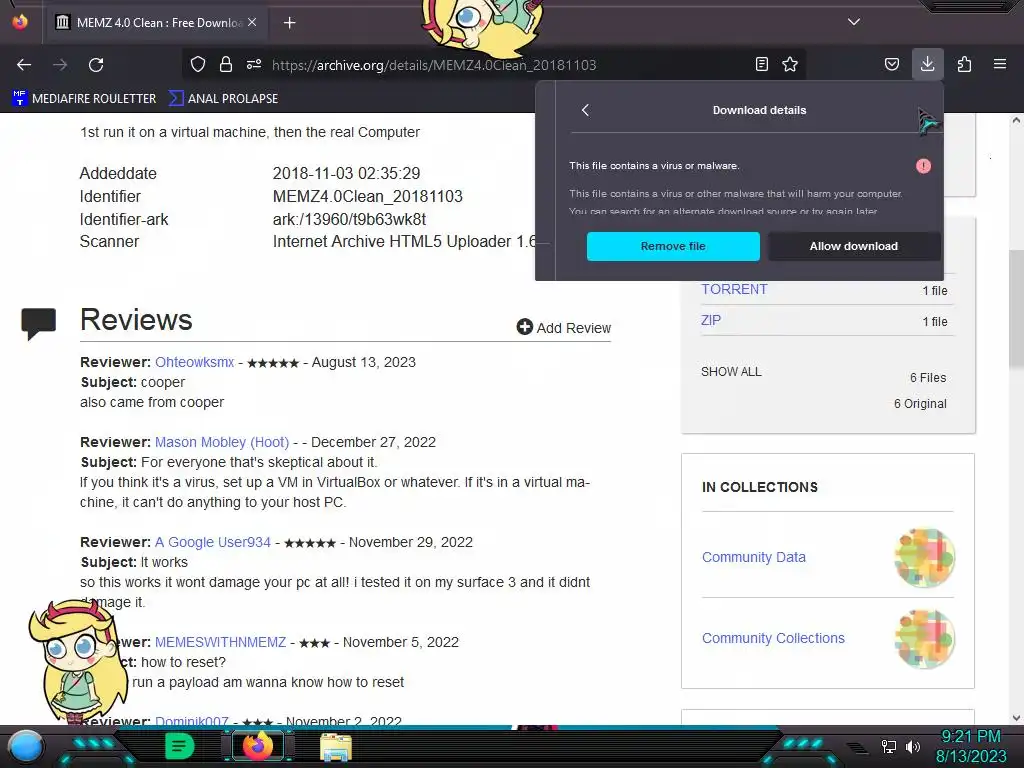Show site security padlock info
Screen dimensions: 1024x768
(226, 64)
